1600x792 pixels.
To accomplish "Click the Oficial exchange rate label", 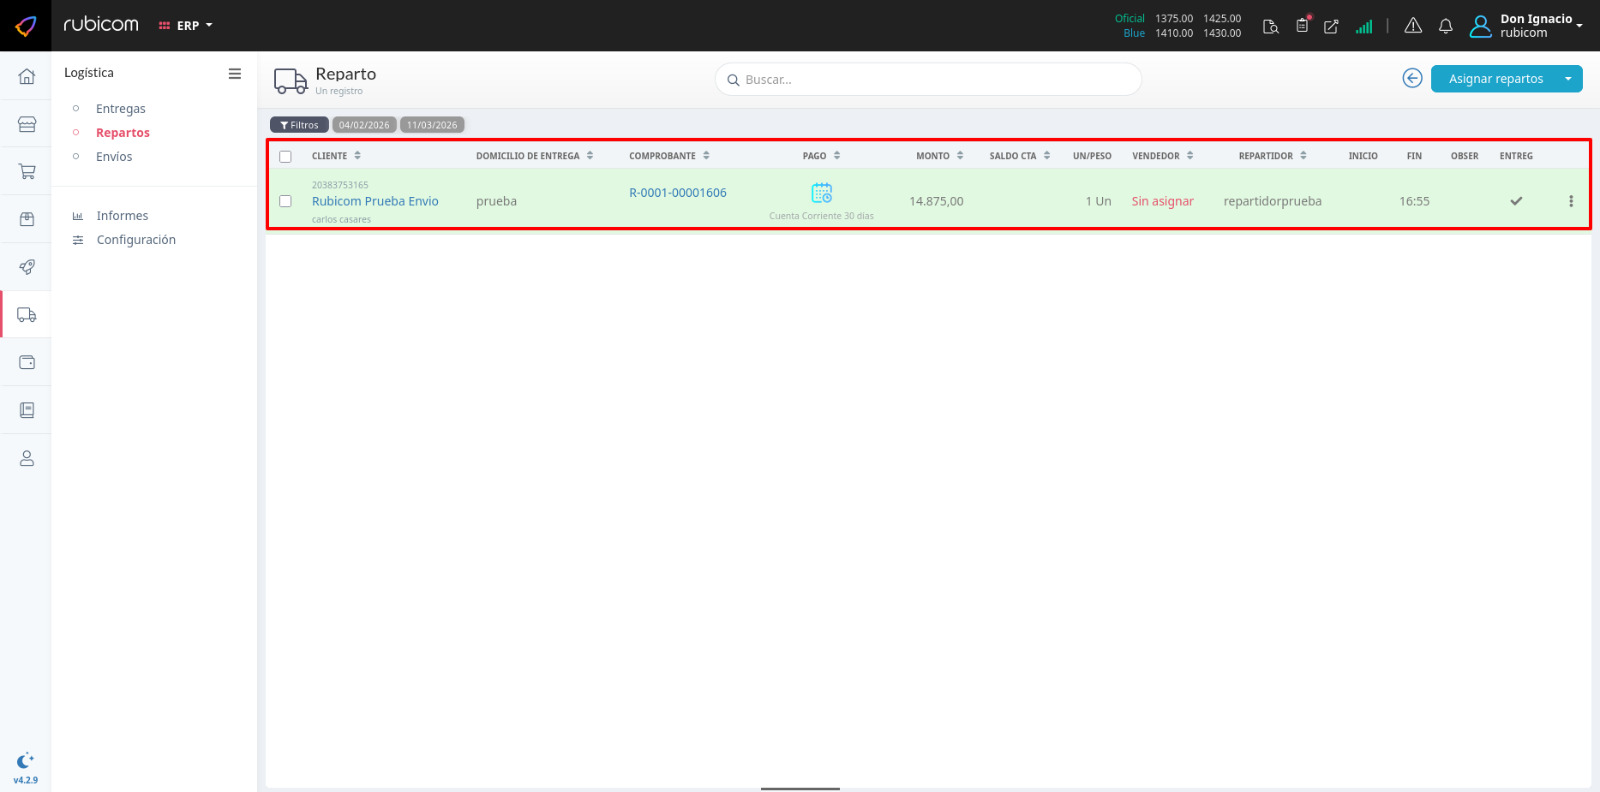I will point(1130,19).
